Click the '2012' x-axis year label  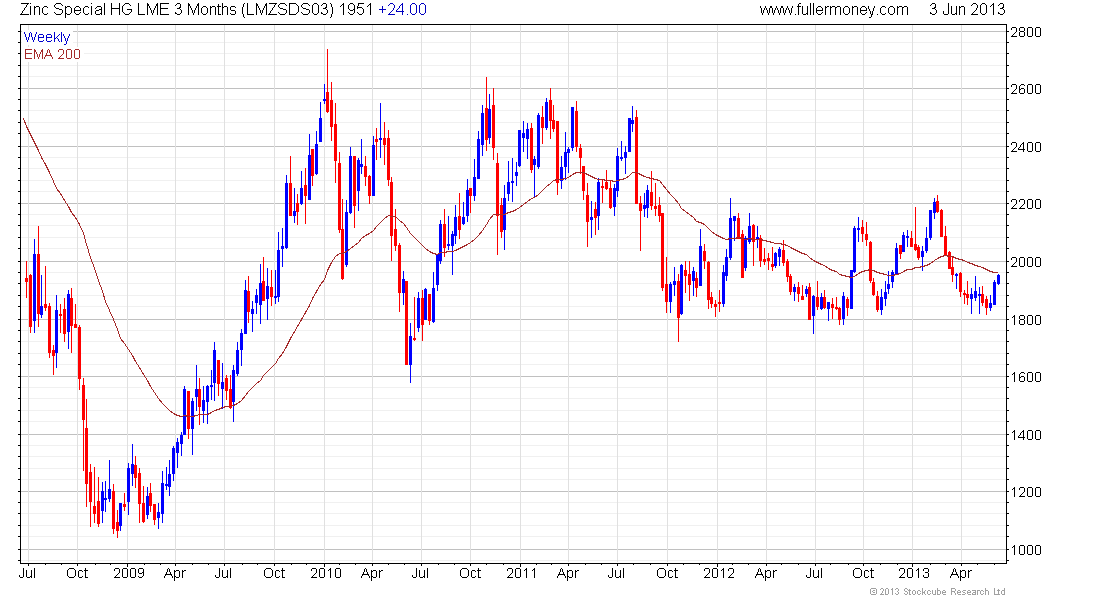[718, 573]
